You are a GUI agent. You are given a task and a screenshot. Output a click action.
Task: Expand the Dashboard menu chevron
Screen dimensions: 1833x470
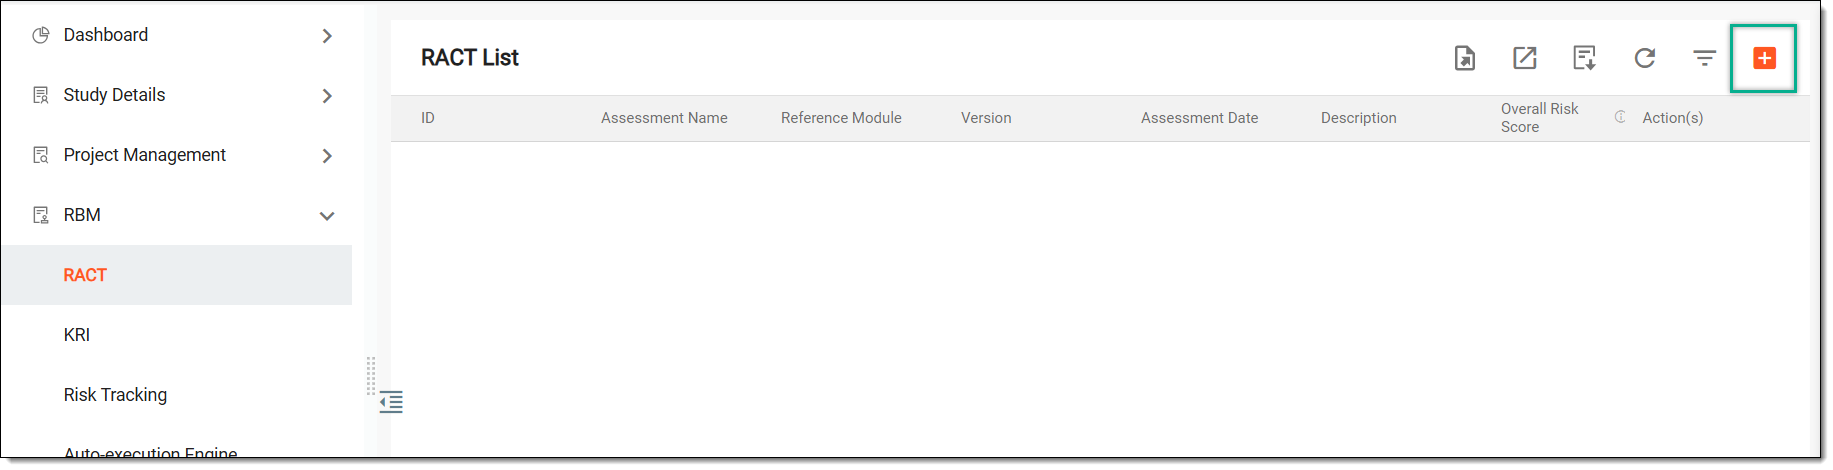coord(327,36)
